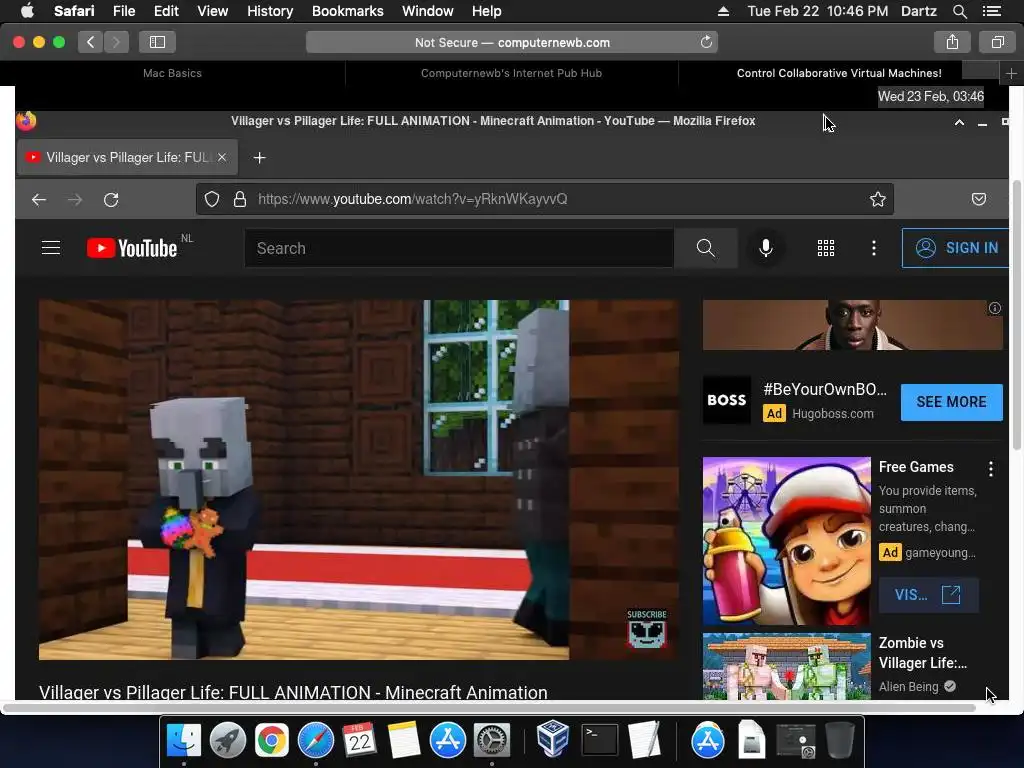Open the Notification Center list icon
The height and width of the screenshot is (768, 1024).
tap(991, 11)
